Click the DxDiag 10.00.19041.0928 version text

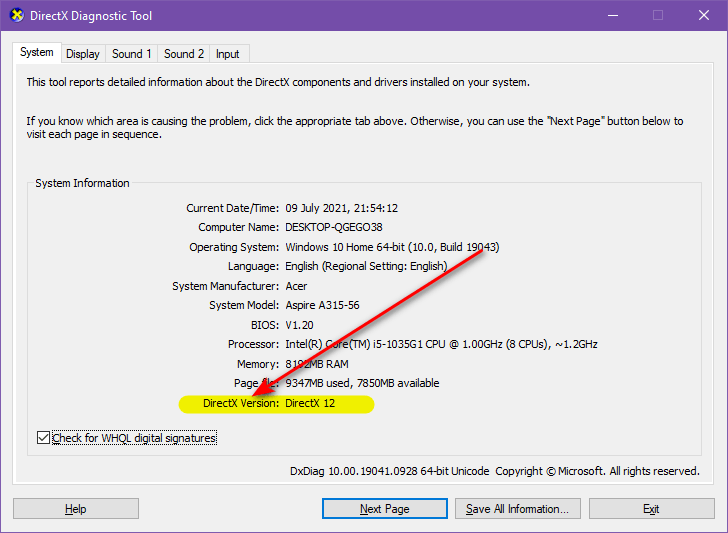[x=390, y=471]
